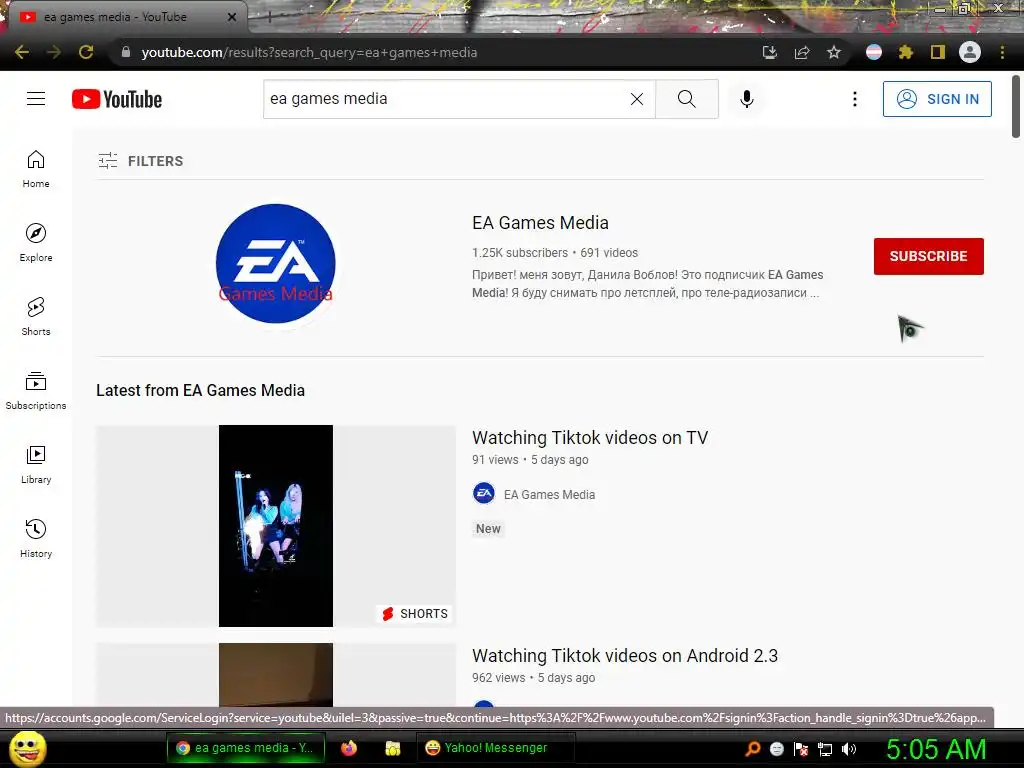
Task: Click the share page icon
Action: 802,52
